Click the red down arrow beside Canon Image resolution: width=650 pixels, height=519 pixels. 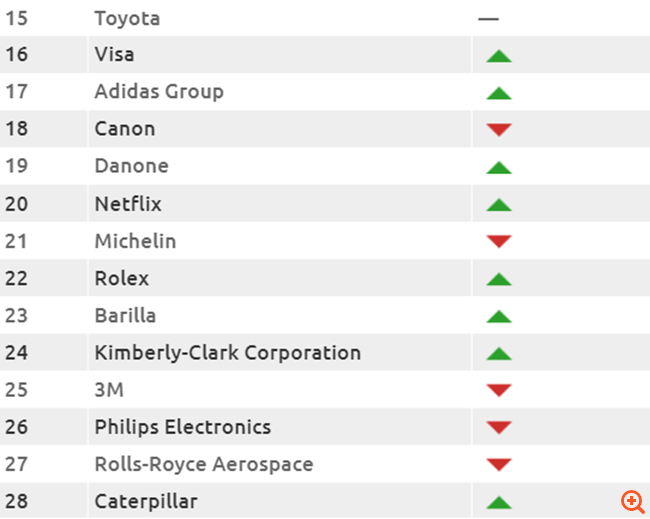[498, 130]
